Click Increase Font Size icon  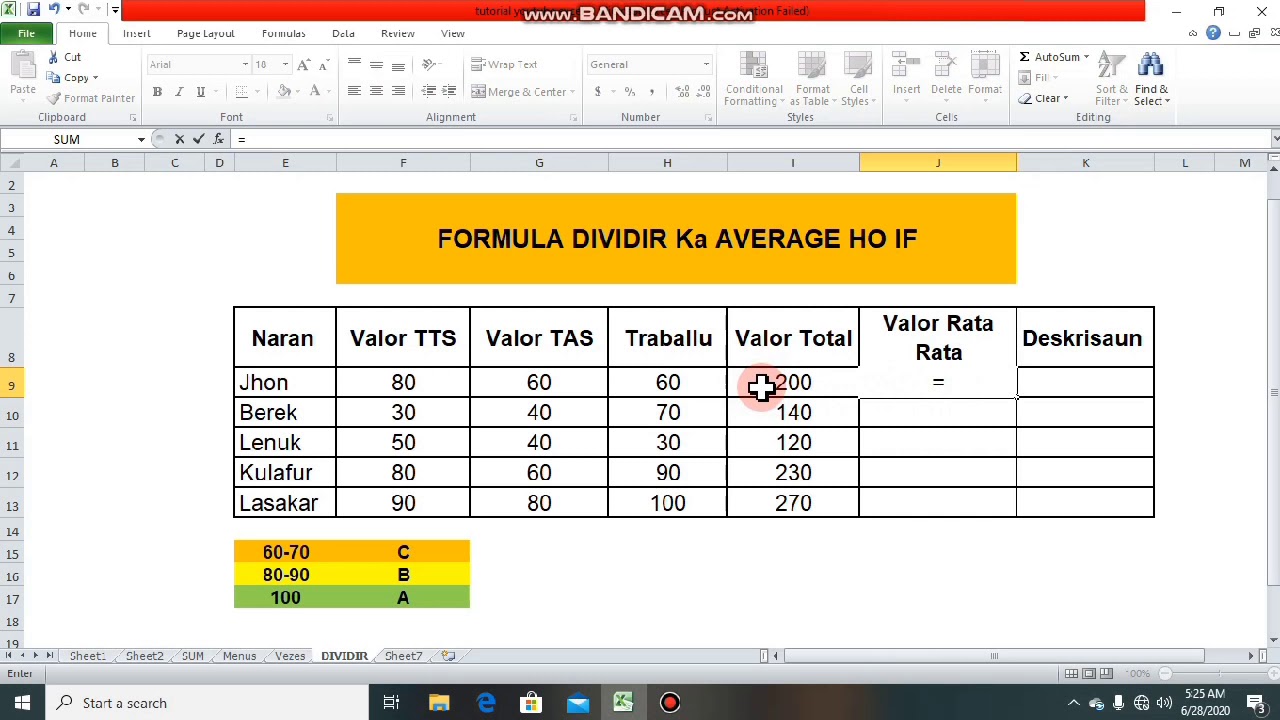coord(303,65)
